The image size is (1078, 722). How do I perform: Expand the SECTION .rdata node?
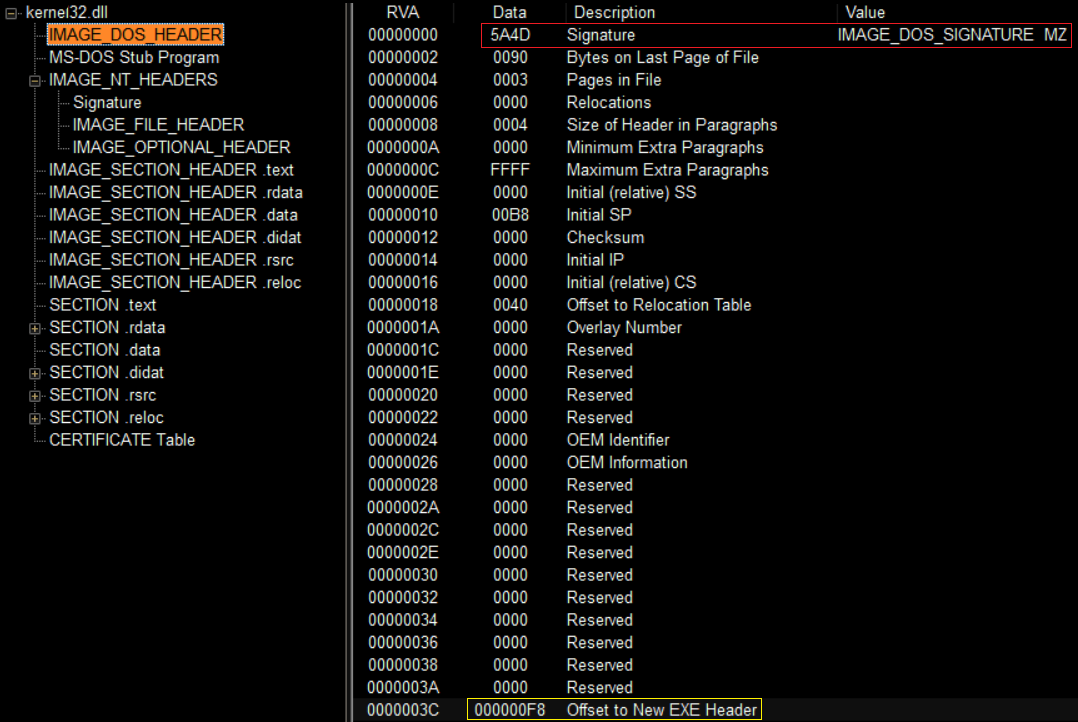pyautogui.click(x=34, y=327)
